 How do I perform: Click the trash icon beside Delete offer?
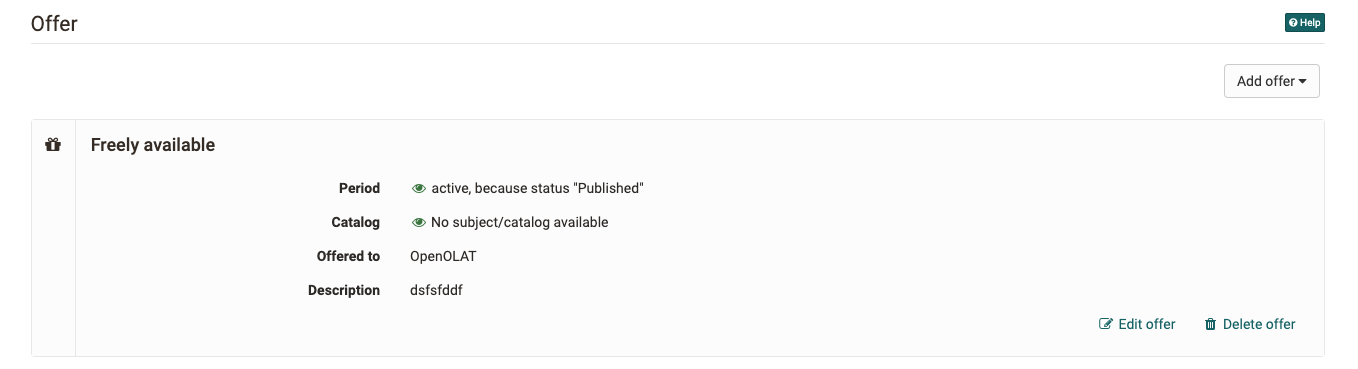tap(1211, 324)
